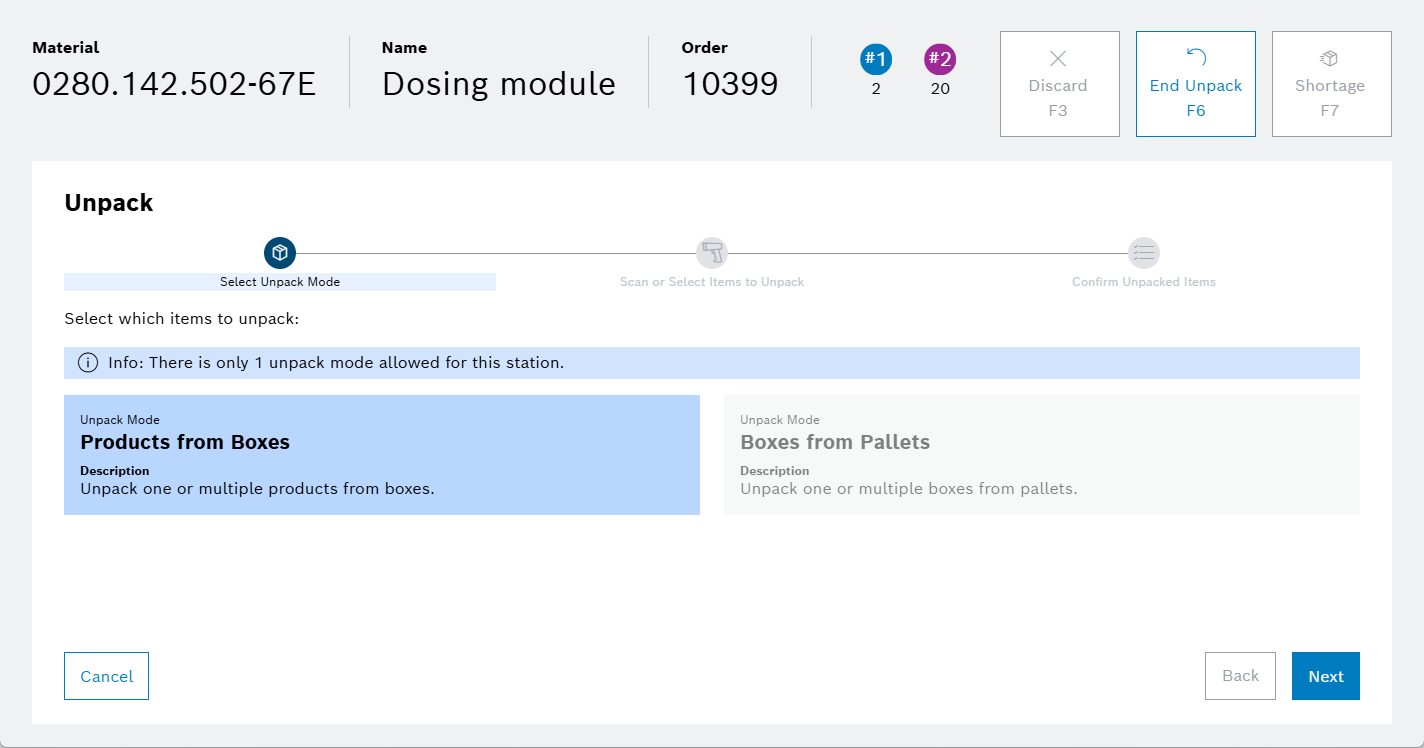Screen dimensions: 1424x748
Task: Click the info circle icon in the banner
Action: pyautogui.click(x=88, y=363)
